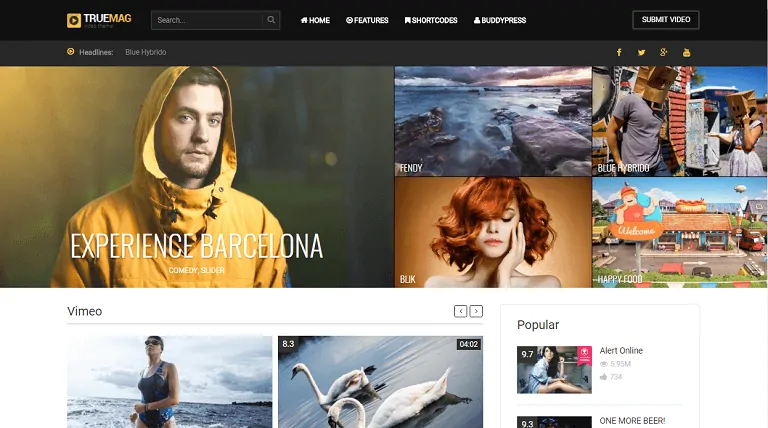768x428 pixels.
Task: Open the BuddyPress menu item
Action: [500, 20]
